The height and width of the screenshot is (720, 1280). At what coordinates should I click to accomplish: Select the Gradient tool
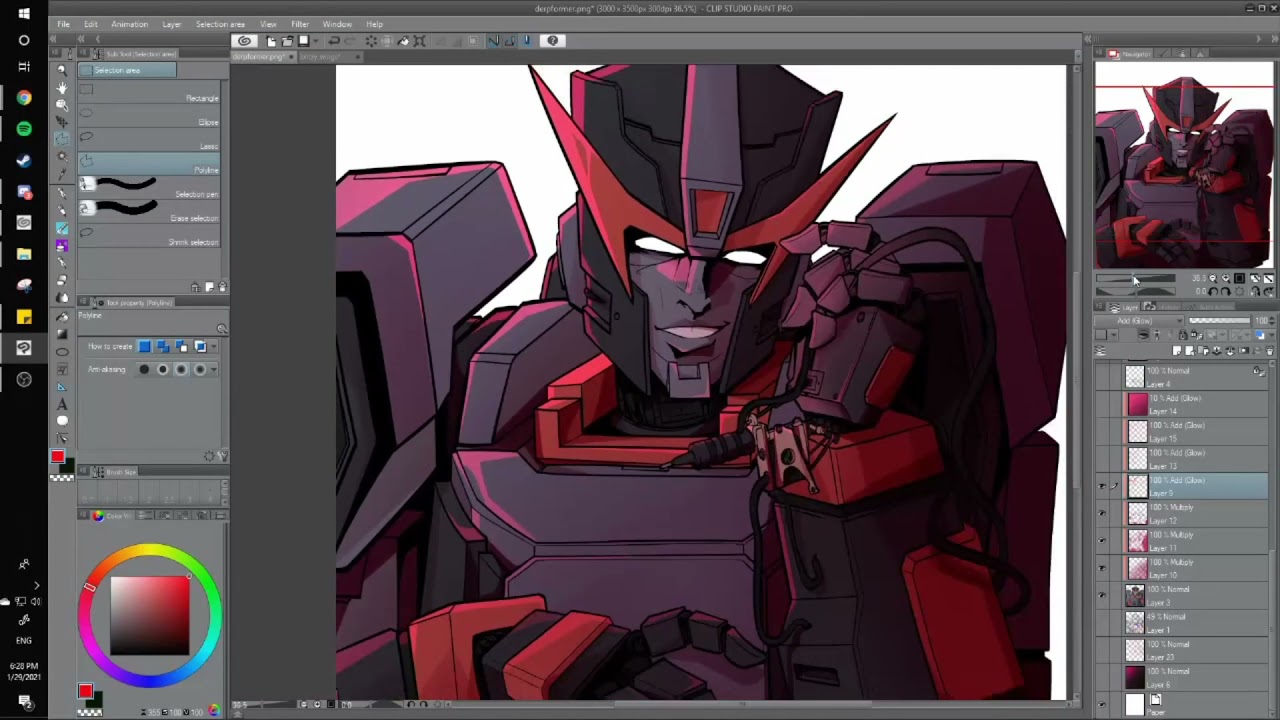tap(62, 333)
